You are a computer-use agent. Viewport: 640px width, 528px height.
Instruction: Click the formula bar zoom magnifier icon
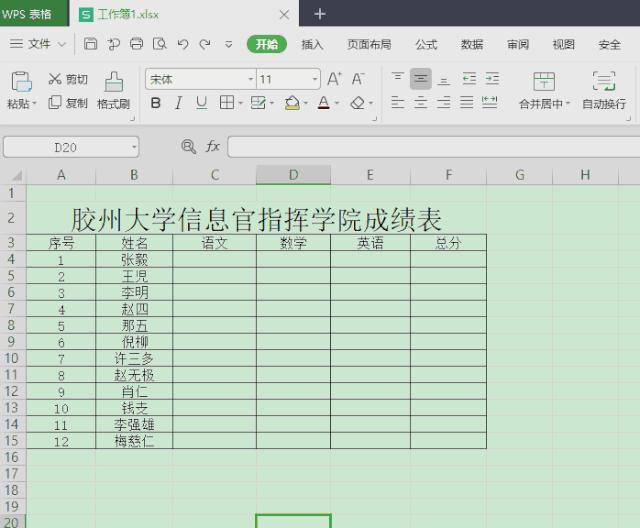point(188,146)
